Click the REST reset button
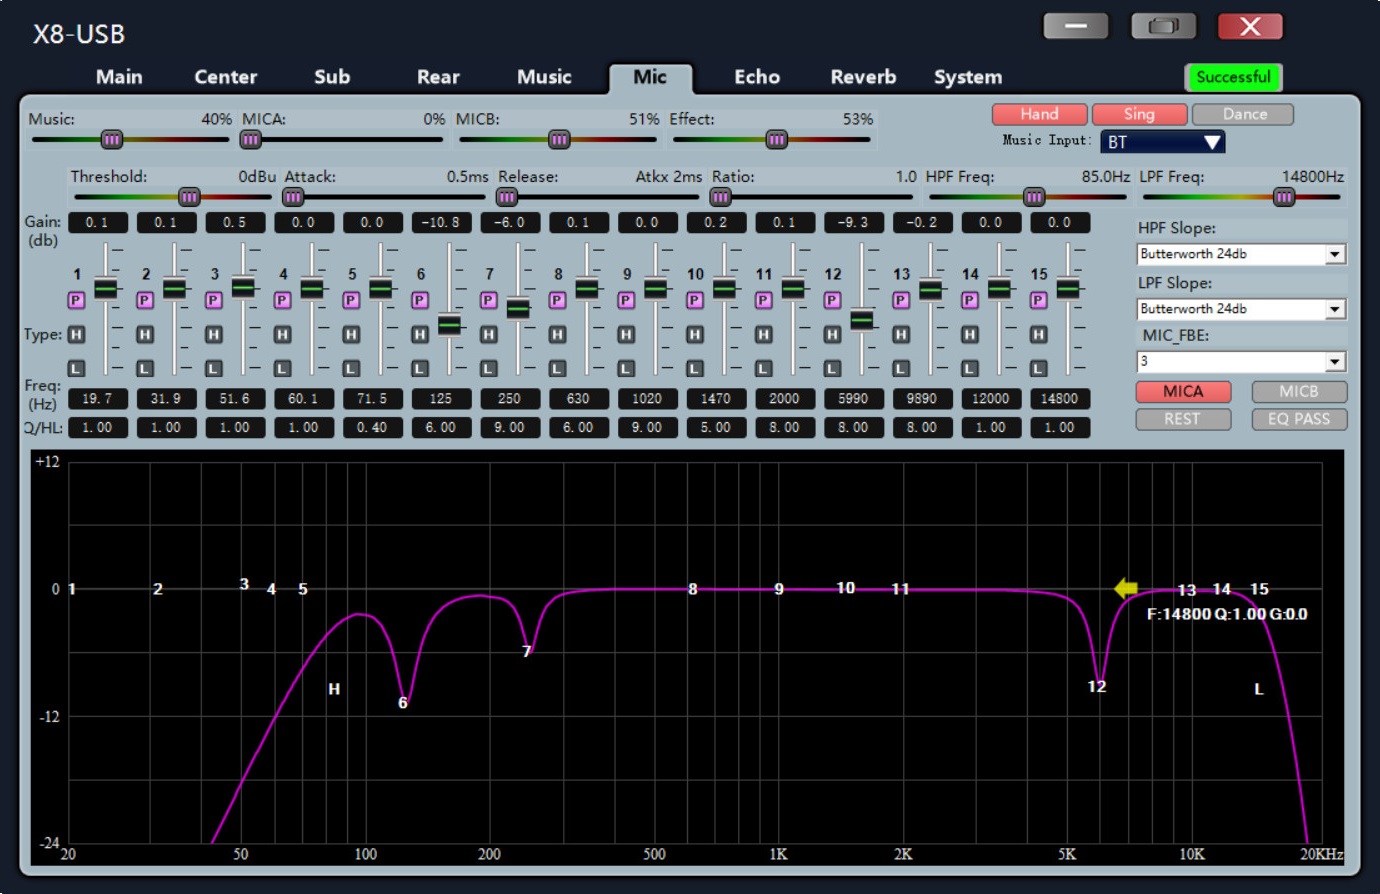The width and height of the screenshot is (1380, 894). click(1183, 419)
